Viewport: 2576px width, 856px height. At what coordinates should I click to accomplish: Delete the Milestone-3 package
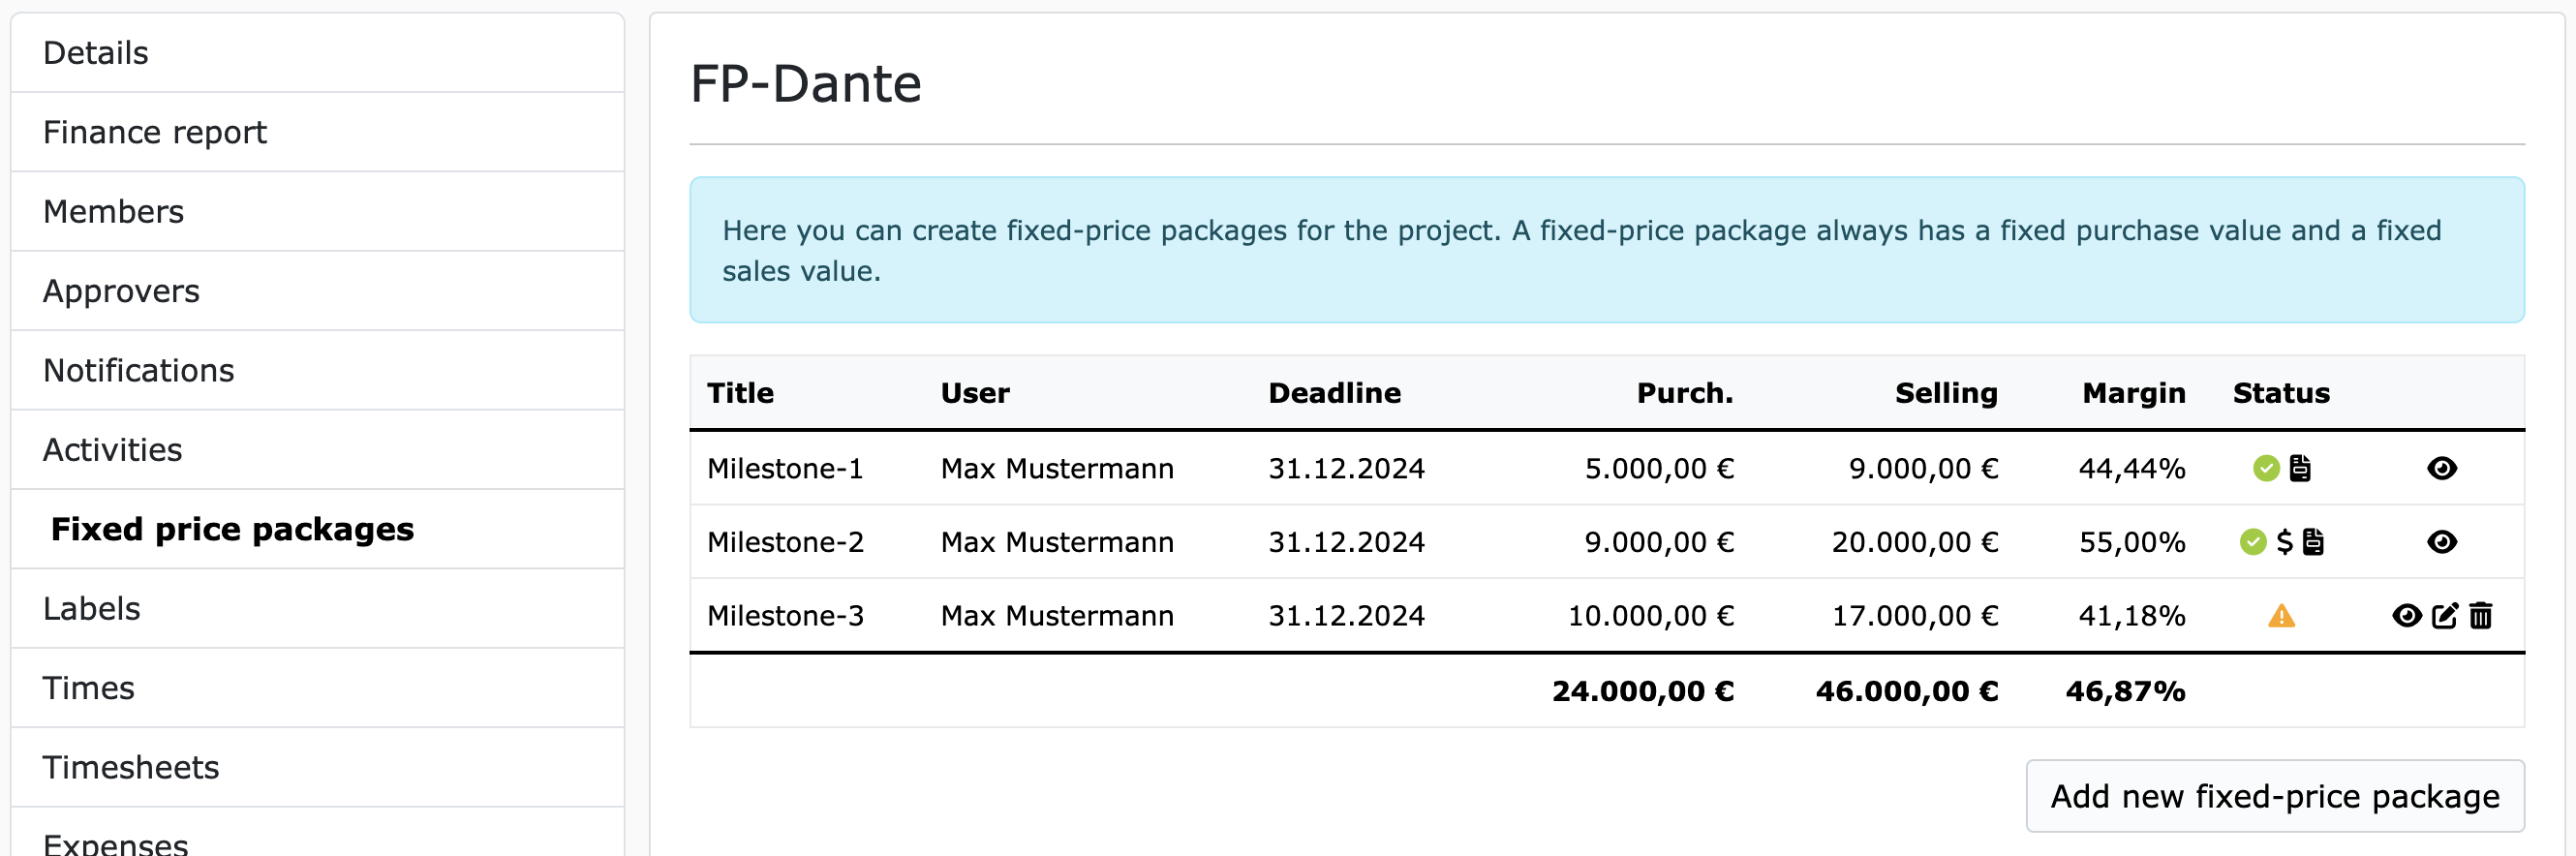point(2479,616)
